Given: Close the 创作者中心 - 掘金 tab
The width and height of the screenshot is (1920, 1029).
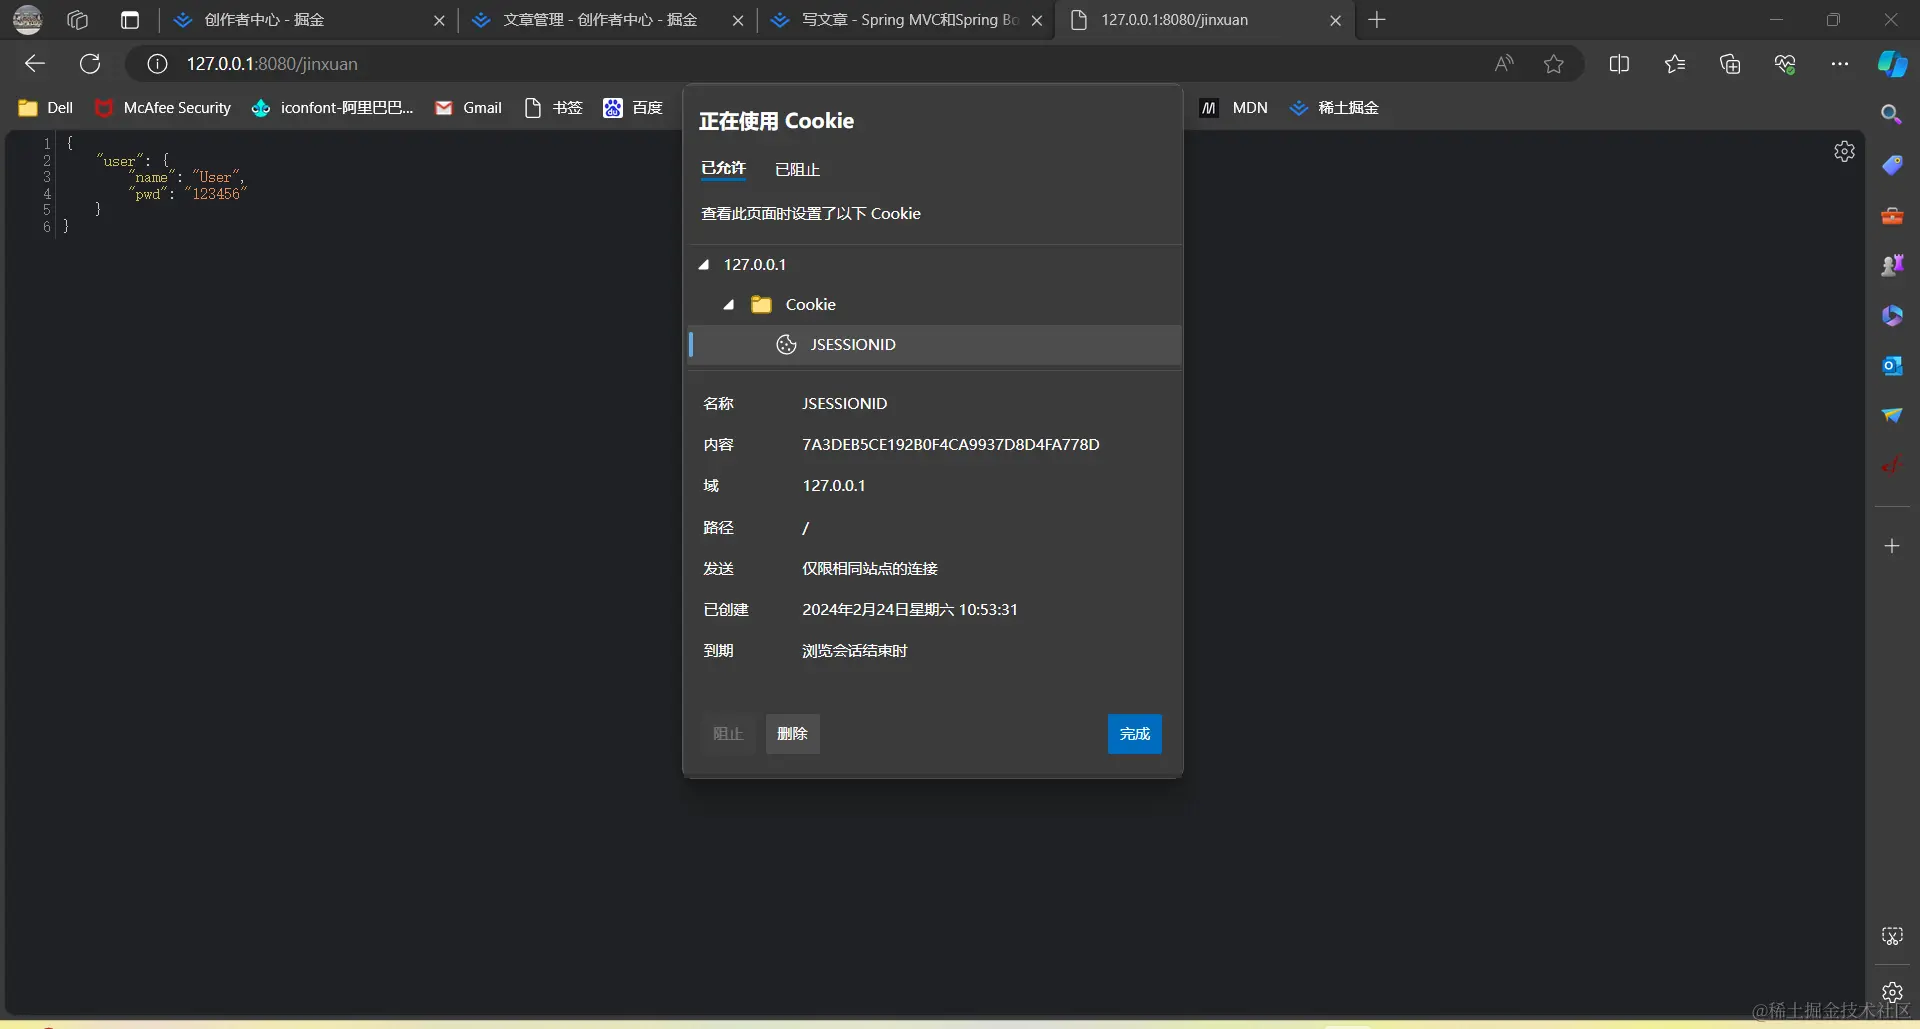Looking at the screenshot, I should 439,20.
